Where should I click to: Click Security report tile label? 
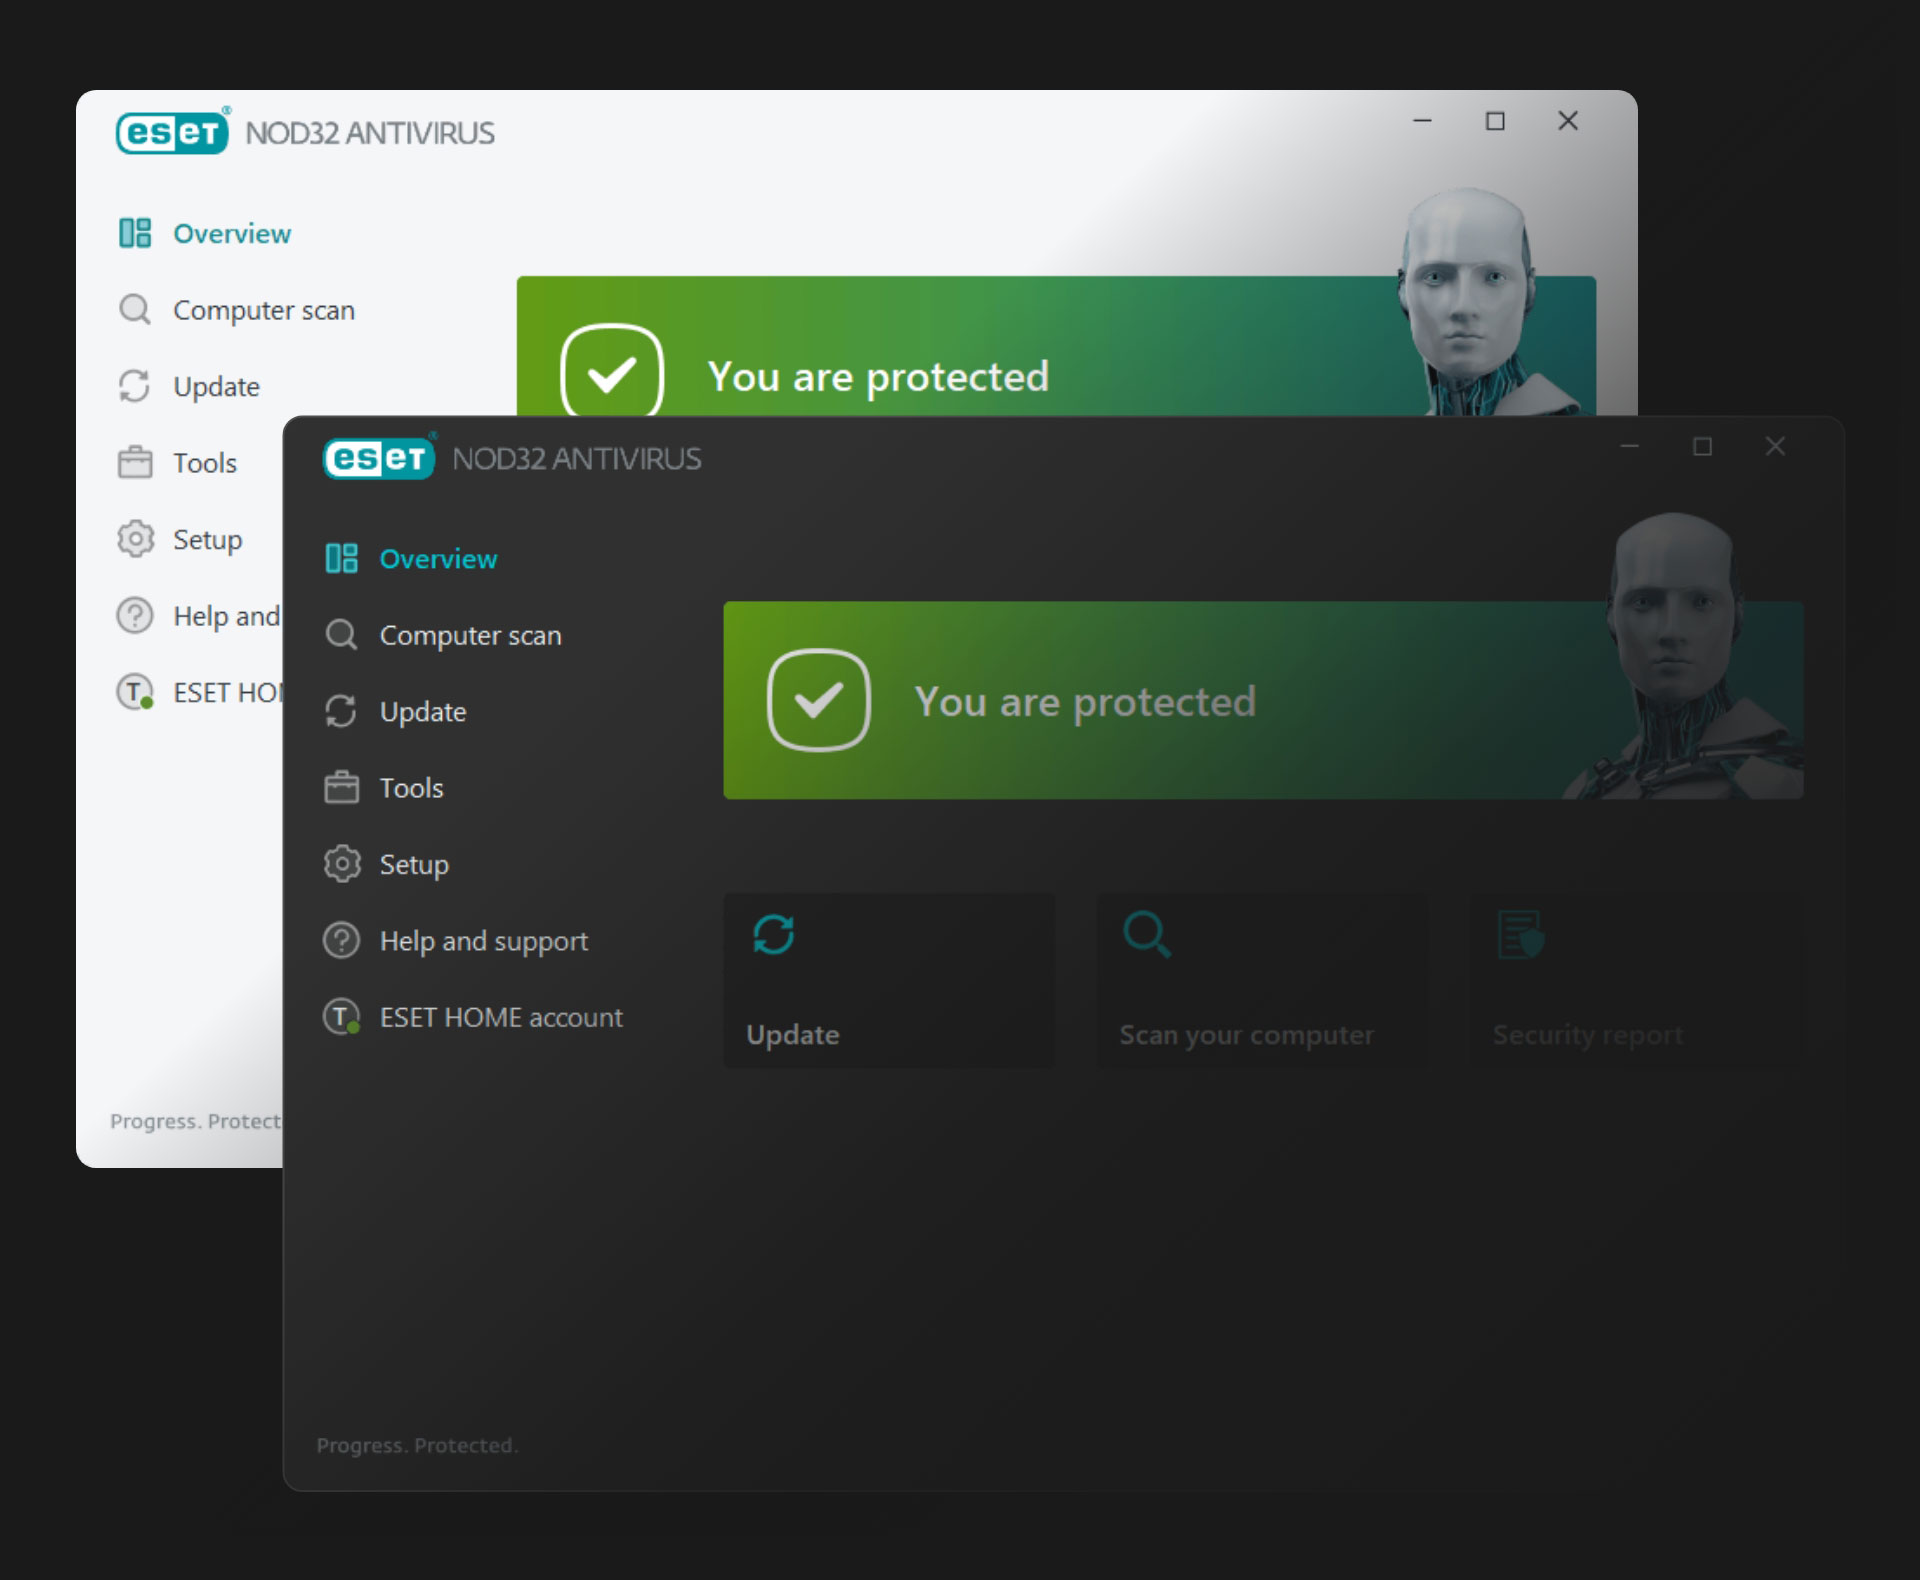pyautogui.click(x=1588, y=1036)
